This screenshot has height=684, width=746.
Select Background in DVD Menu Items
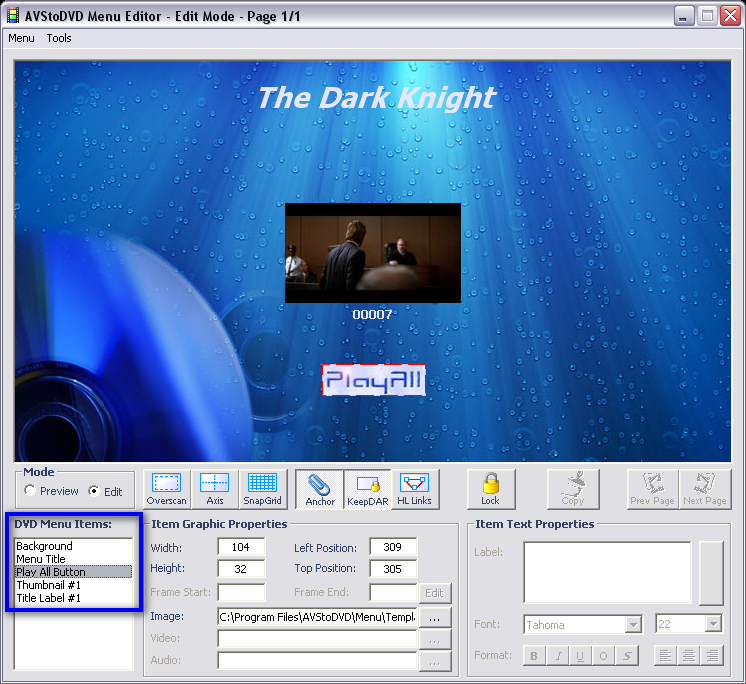(74, 546)
